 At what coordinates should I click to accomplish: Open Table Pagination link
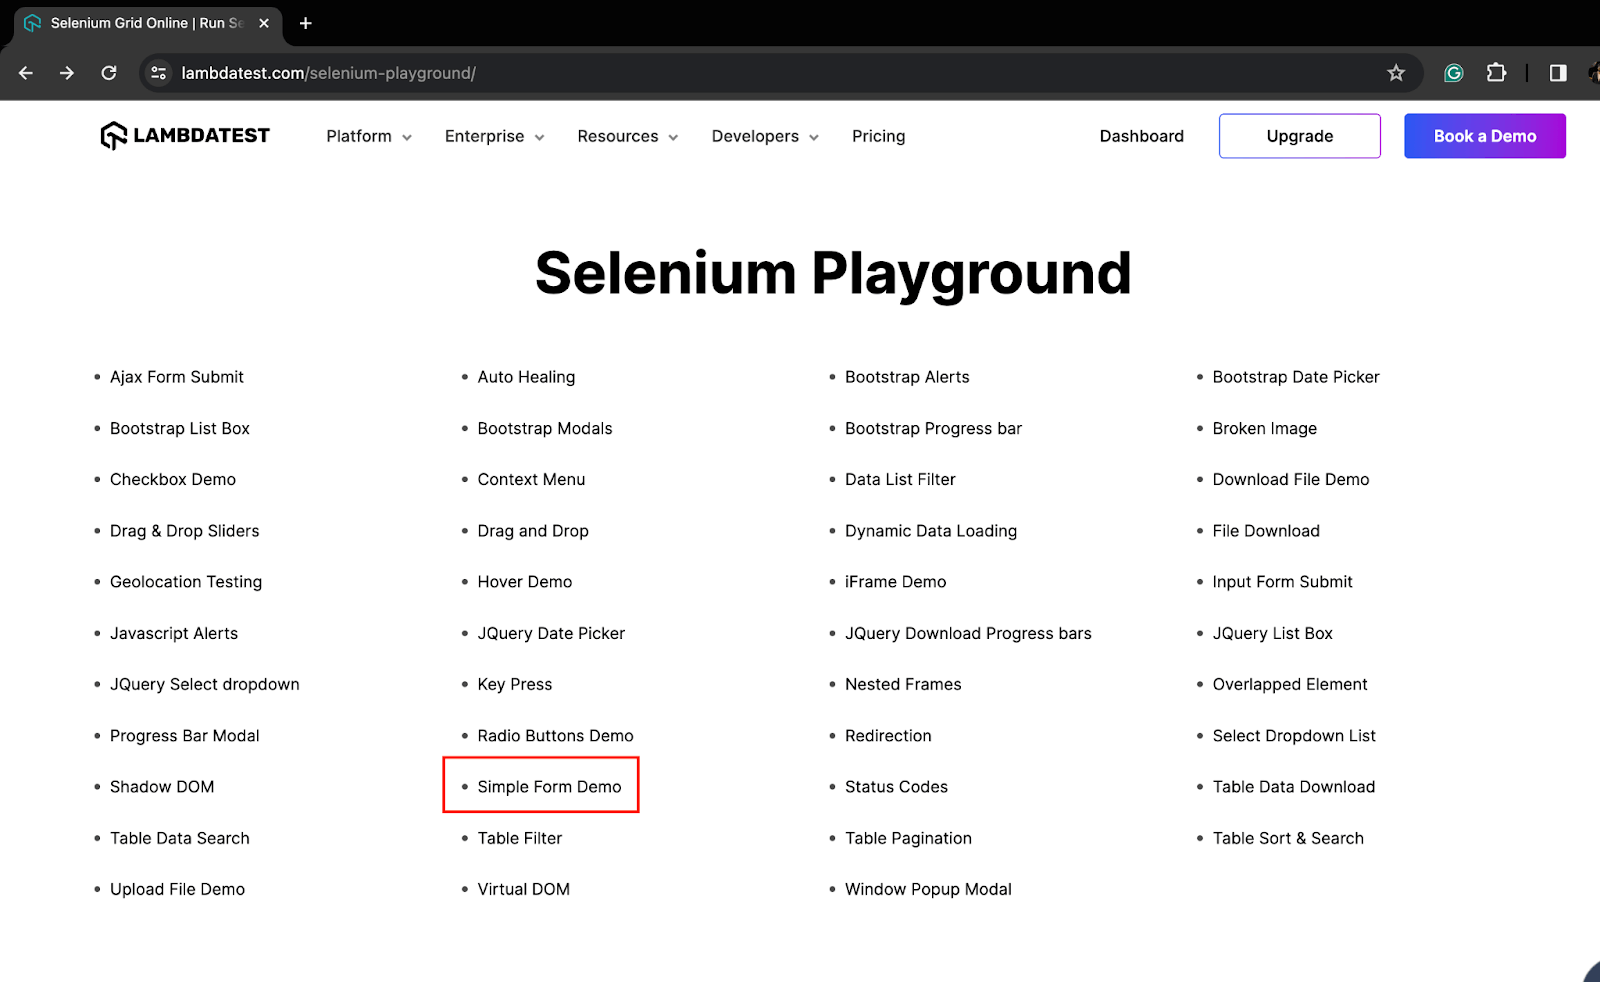tap(908, 838)
